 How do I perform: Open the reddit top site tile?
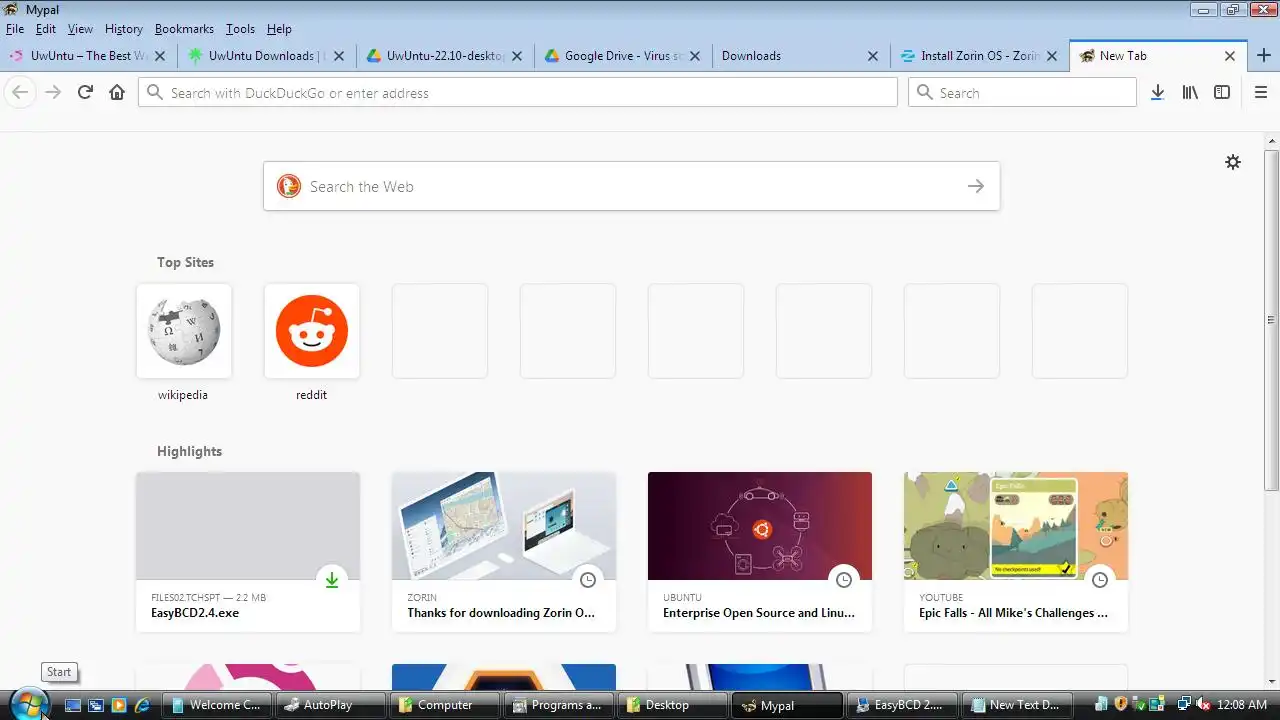[x=312, y=331]
